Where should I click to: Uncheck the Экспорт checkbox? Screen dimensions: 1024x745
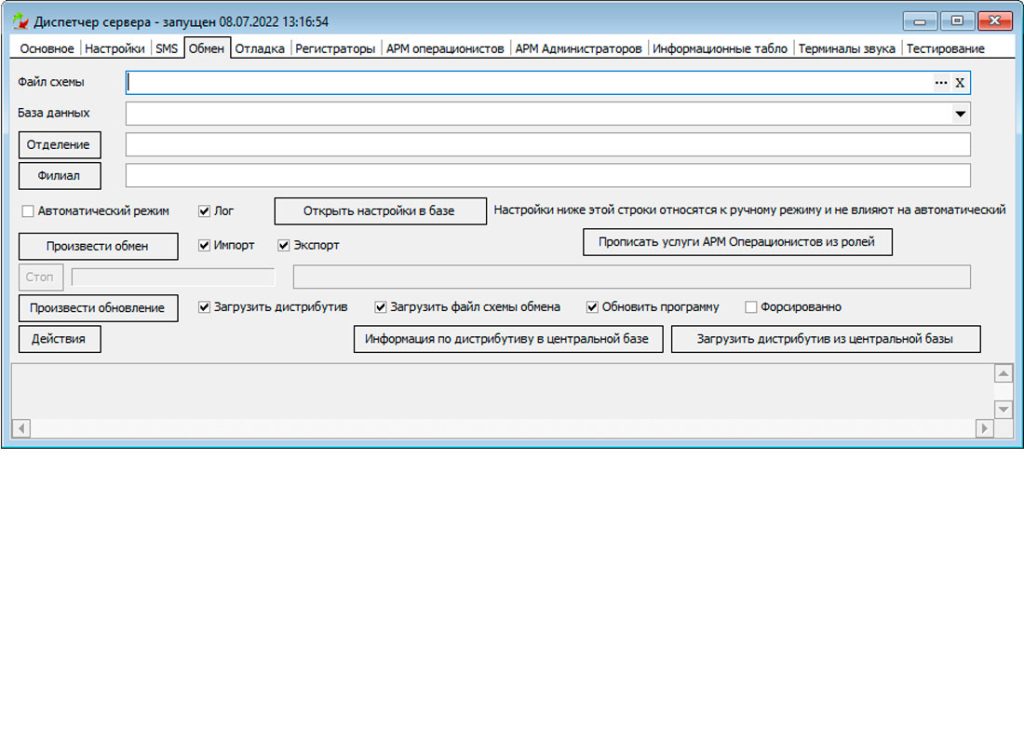[283, 245]
